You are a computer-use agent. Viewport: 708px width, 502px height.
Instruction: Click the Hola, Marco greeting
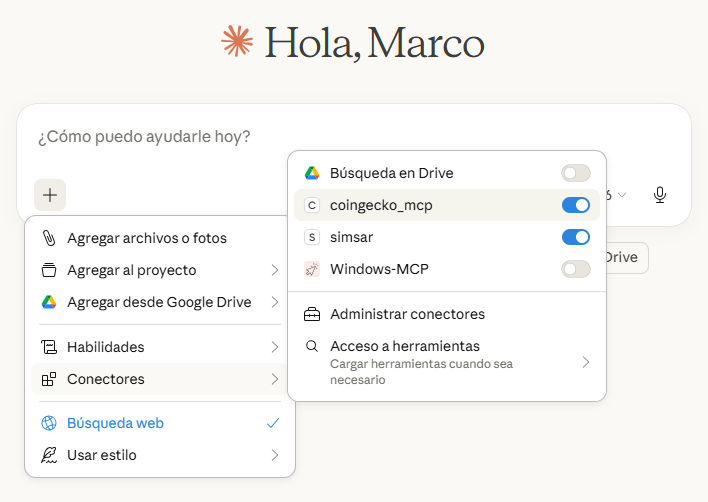(374, 43)
